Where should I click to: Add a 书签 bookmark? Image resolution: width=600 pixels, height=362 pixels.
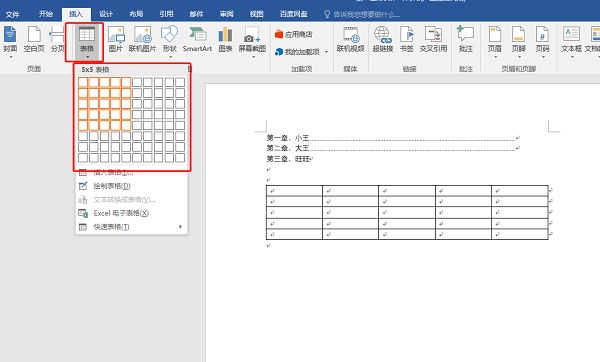click(x=406, y=39)
